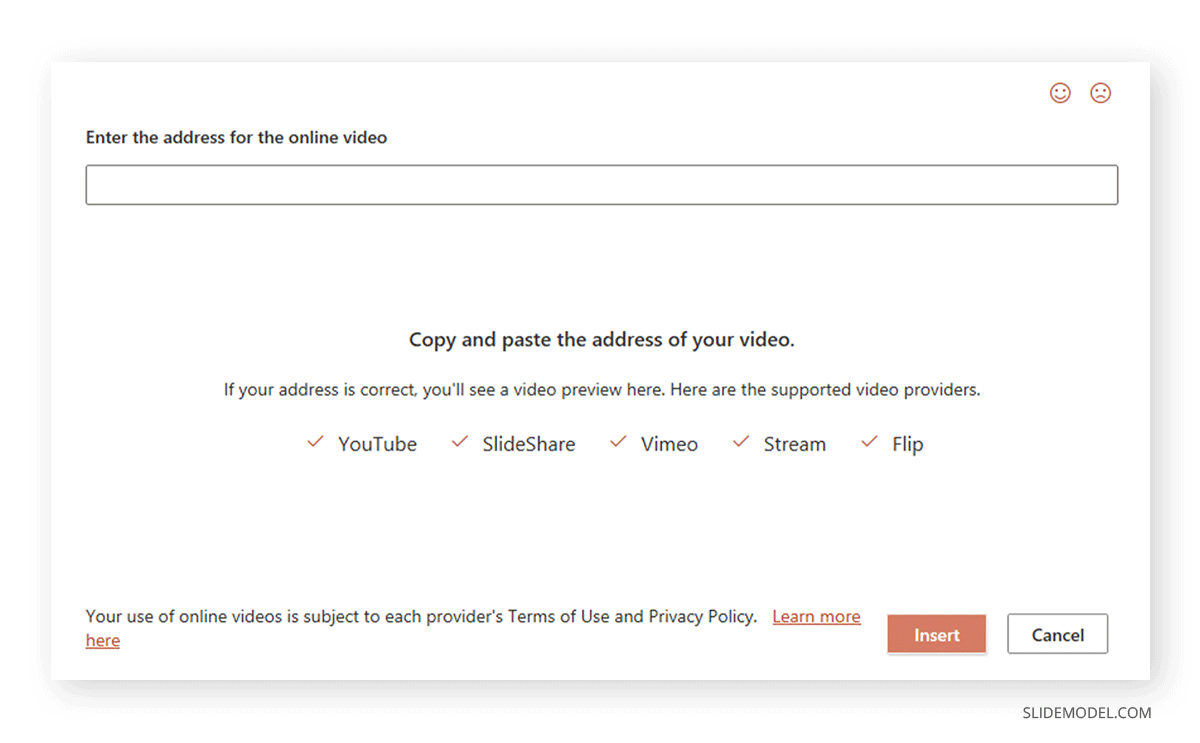Click the checkmark beside SlideShare
The image size is (1200, 743).
click(460, 442)
